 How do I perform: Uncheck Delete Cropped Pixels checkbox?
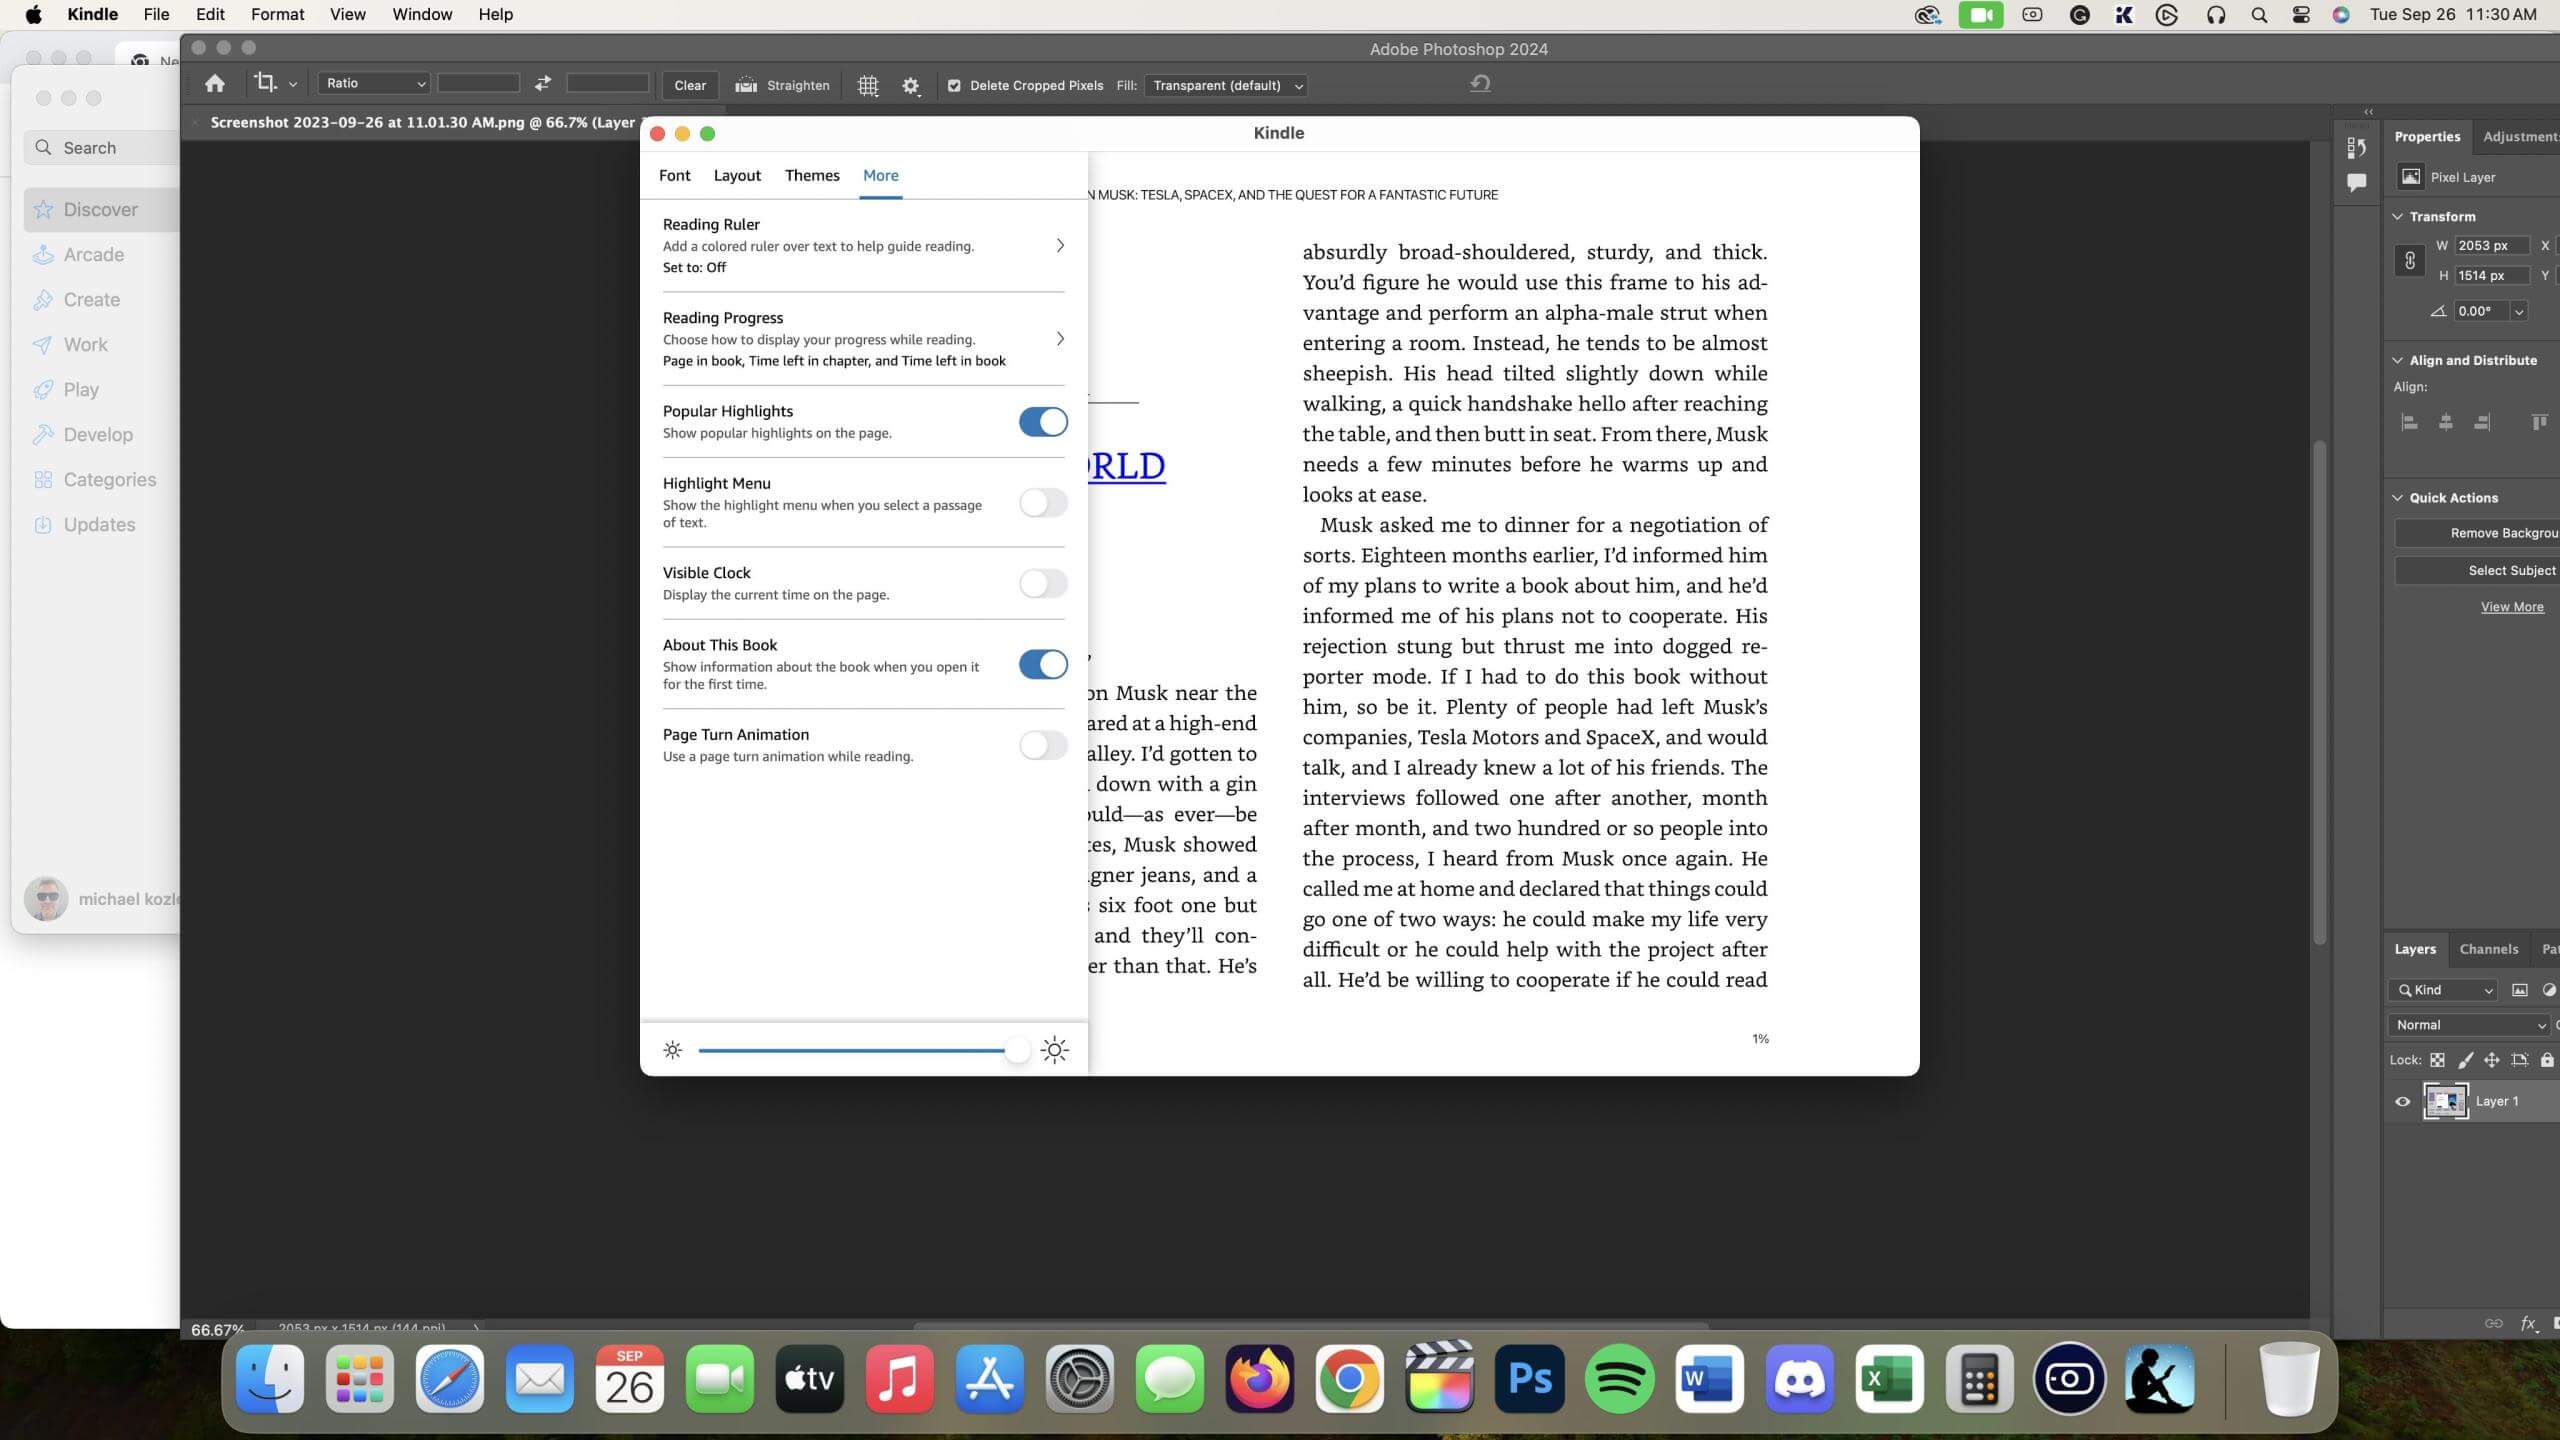[x=953, y=85]
